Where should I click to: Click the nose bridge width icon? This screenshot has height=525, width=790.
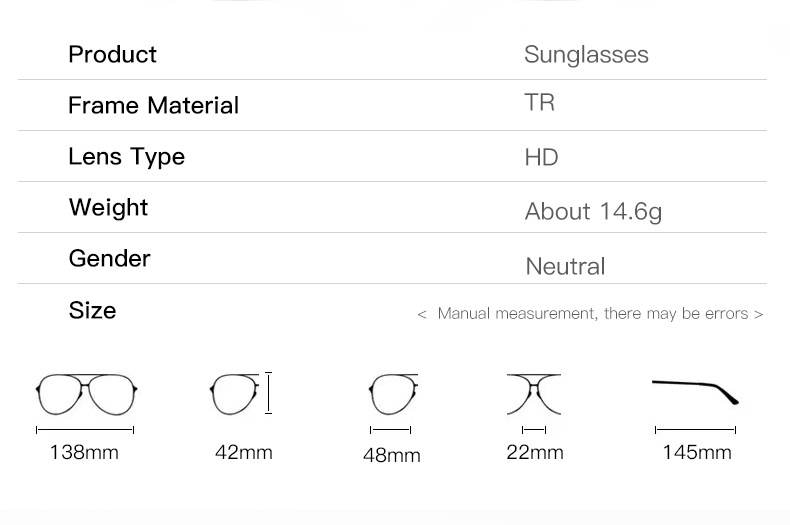534,393
